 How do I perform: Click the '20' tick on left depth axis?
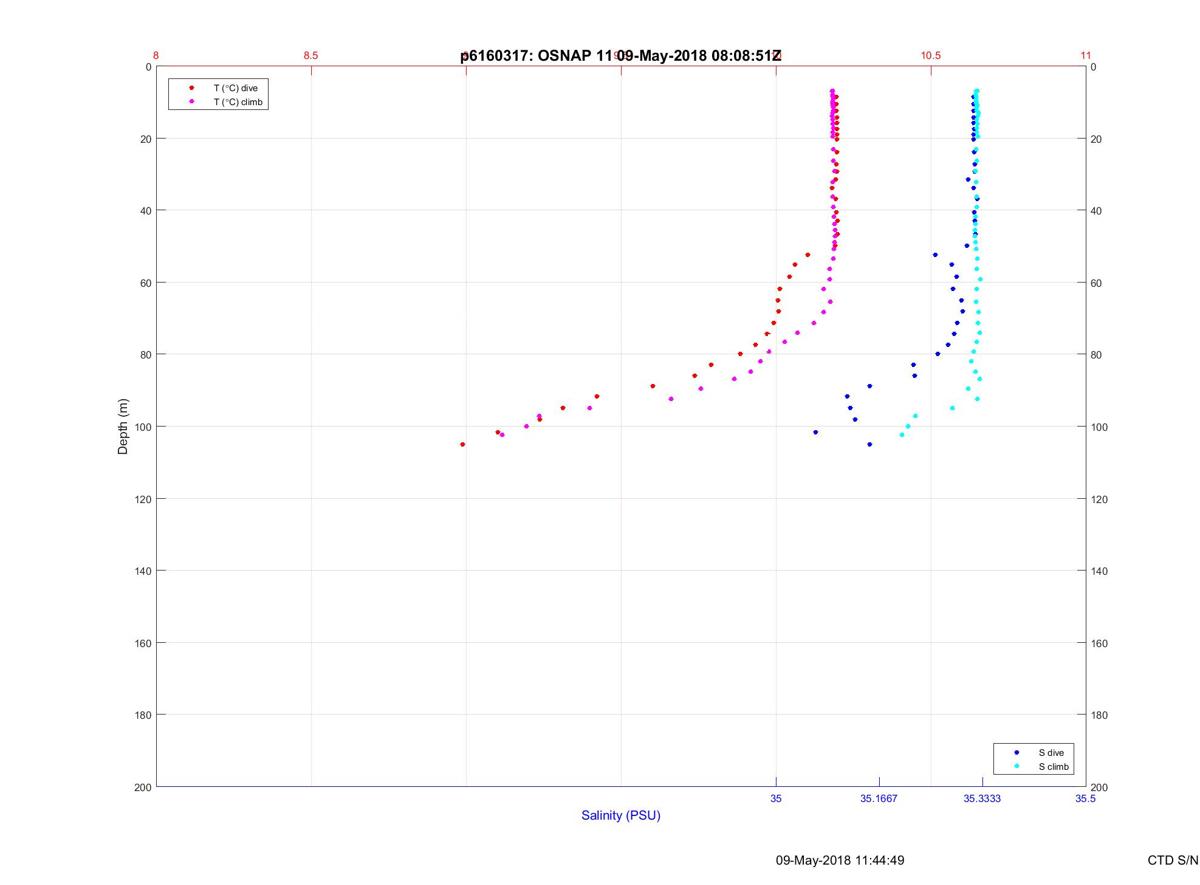point(145,139)
